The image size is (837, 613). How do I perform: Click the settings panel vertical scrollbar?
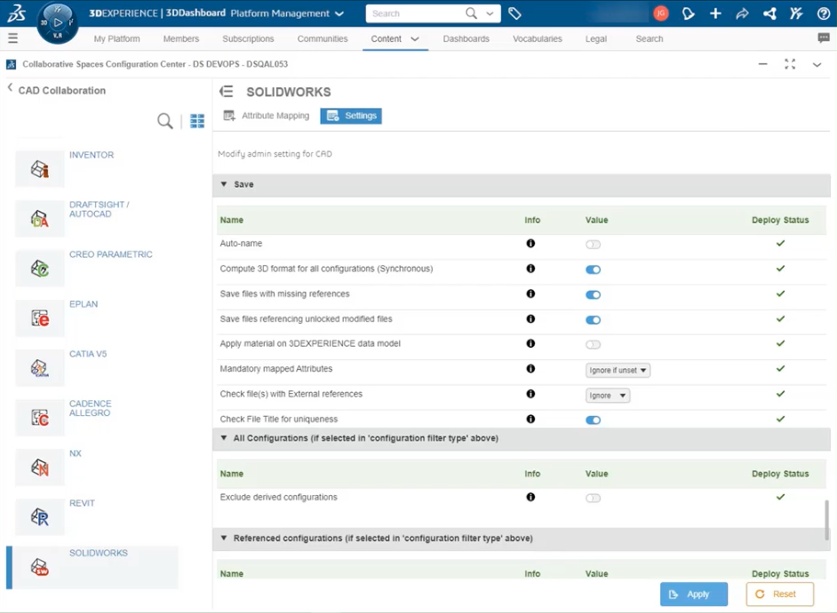point(827,520)
